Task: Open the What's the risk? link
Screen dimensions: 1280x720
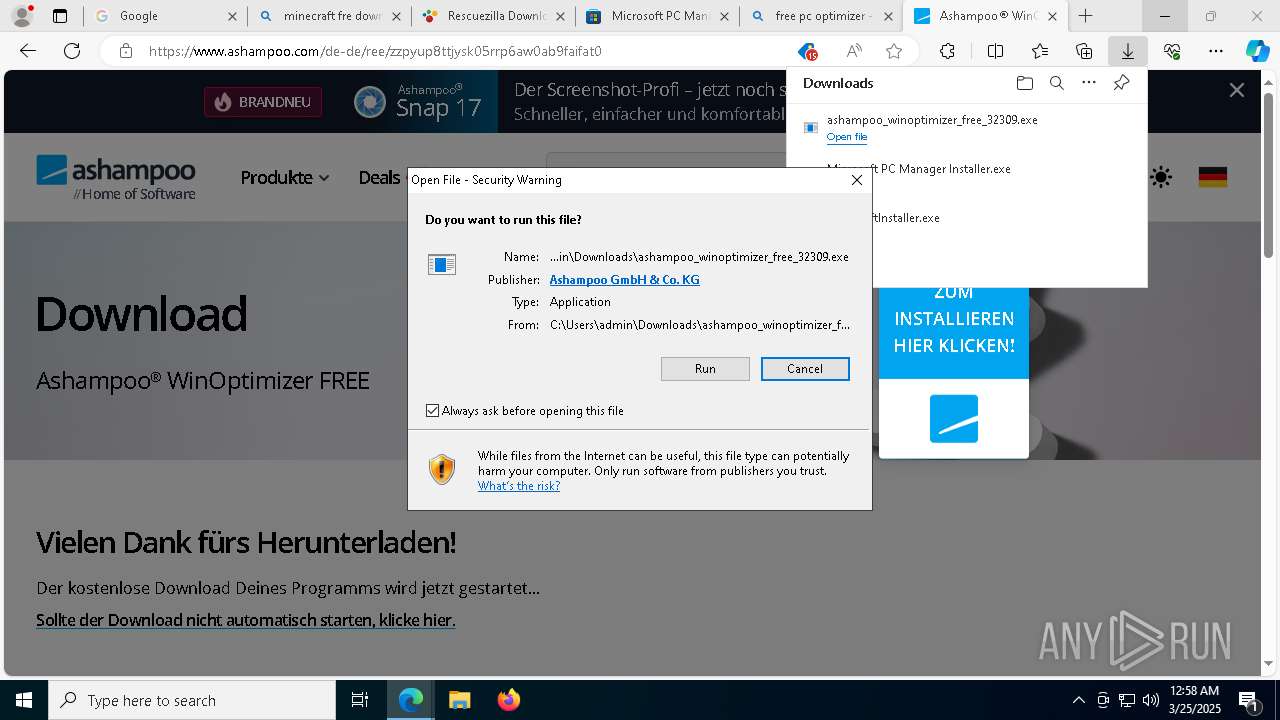Action: point(518,486)
